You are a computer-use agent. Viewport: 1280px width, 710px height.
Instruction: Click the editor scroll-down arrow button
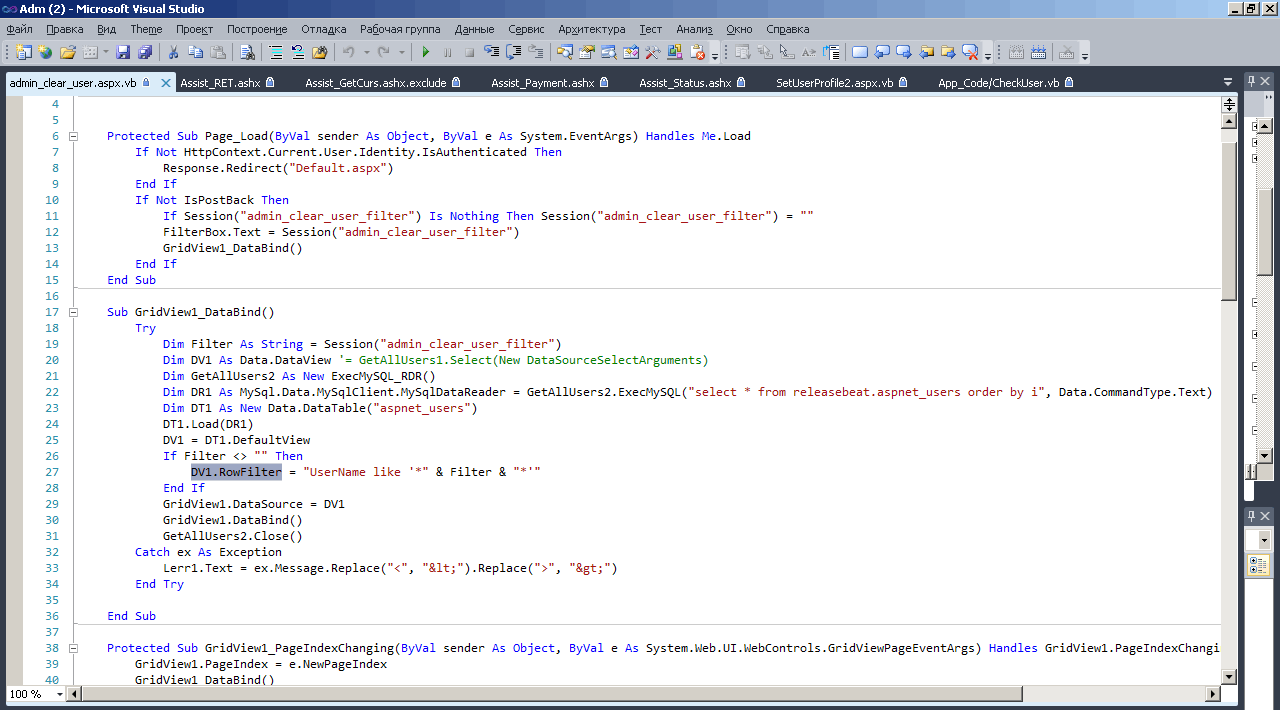tap(1229, 679)
